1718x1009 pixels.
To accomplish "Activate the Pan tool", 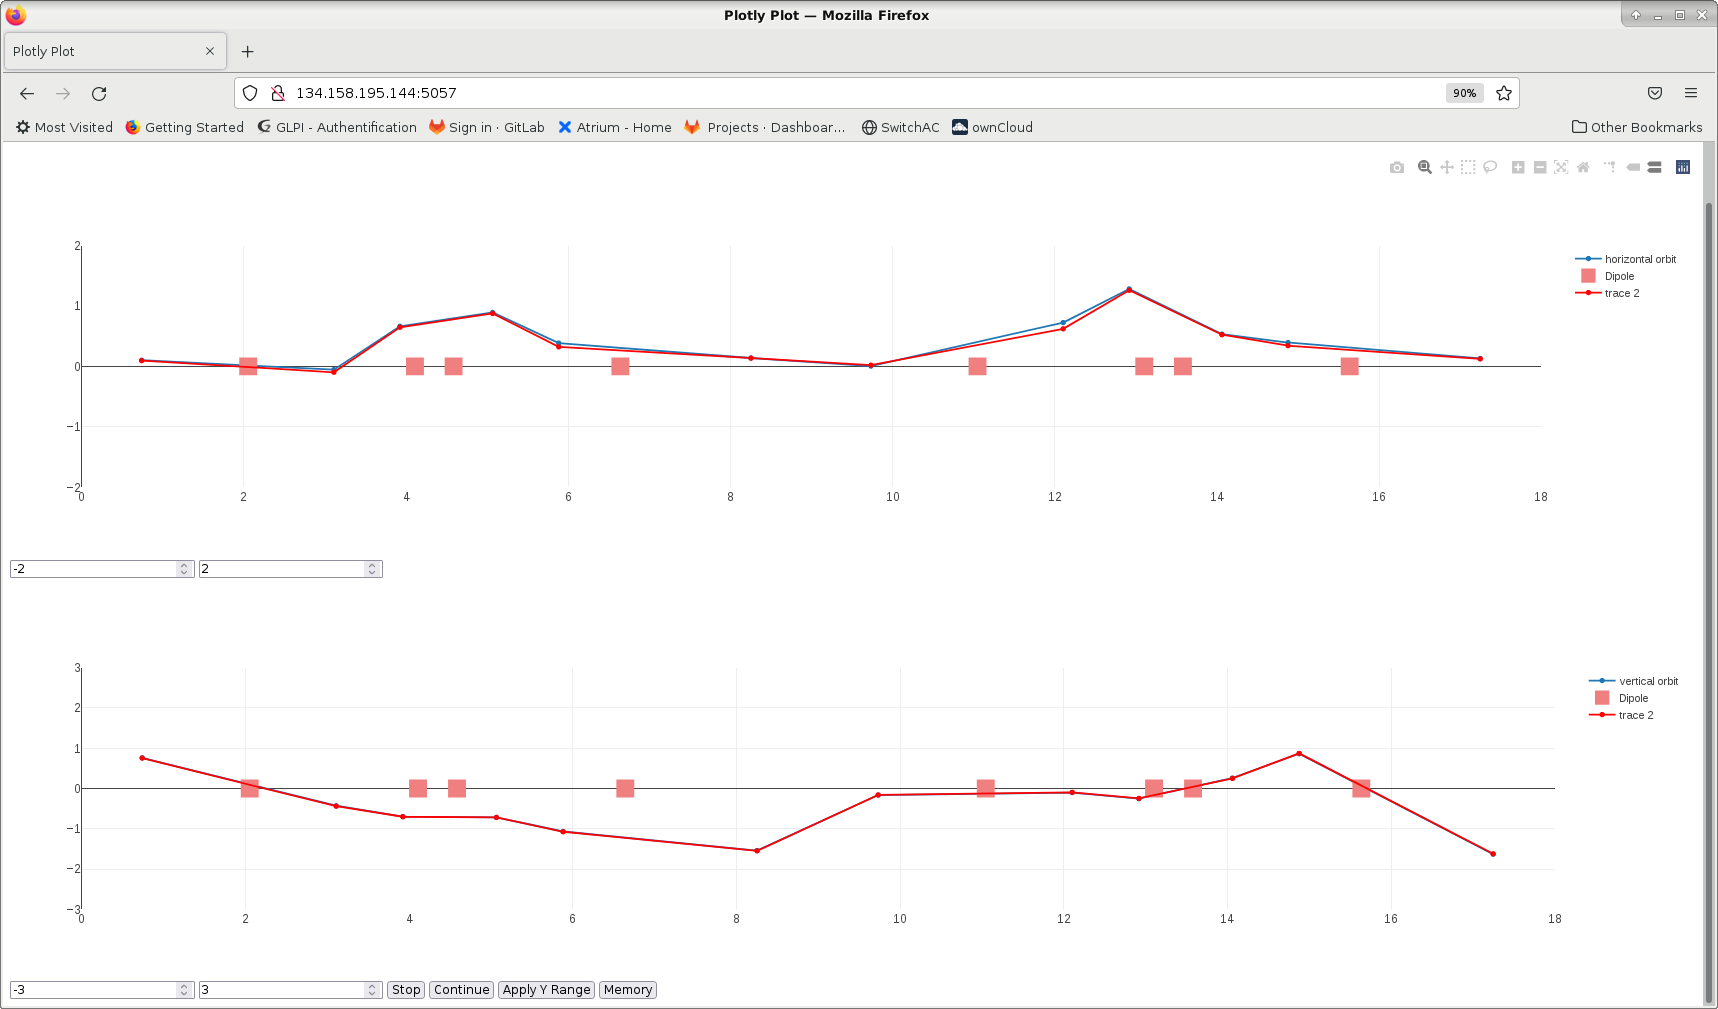I will point(1446,167).
